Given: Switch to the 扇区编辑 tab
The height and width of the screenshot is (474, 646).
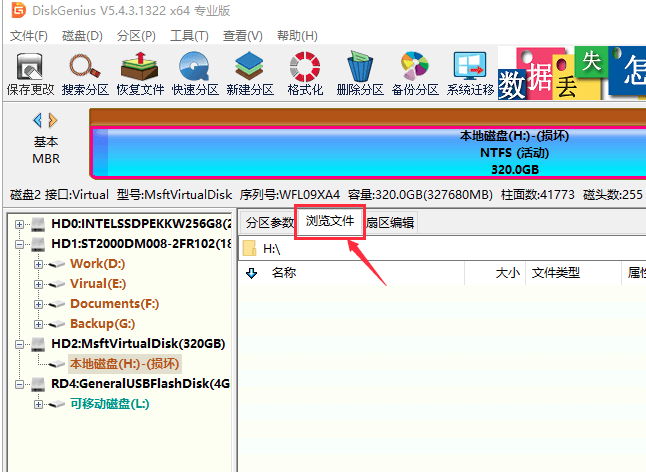Looking at the screenshot, I should [391, 223].
